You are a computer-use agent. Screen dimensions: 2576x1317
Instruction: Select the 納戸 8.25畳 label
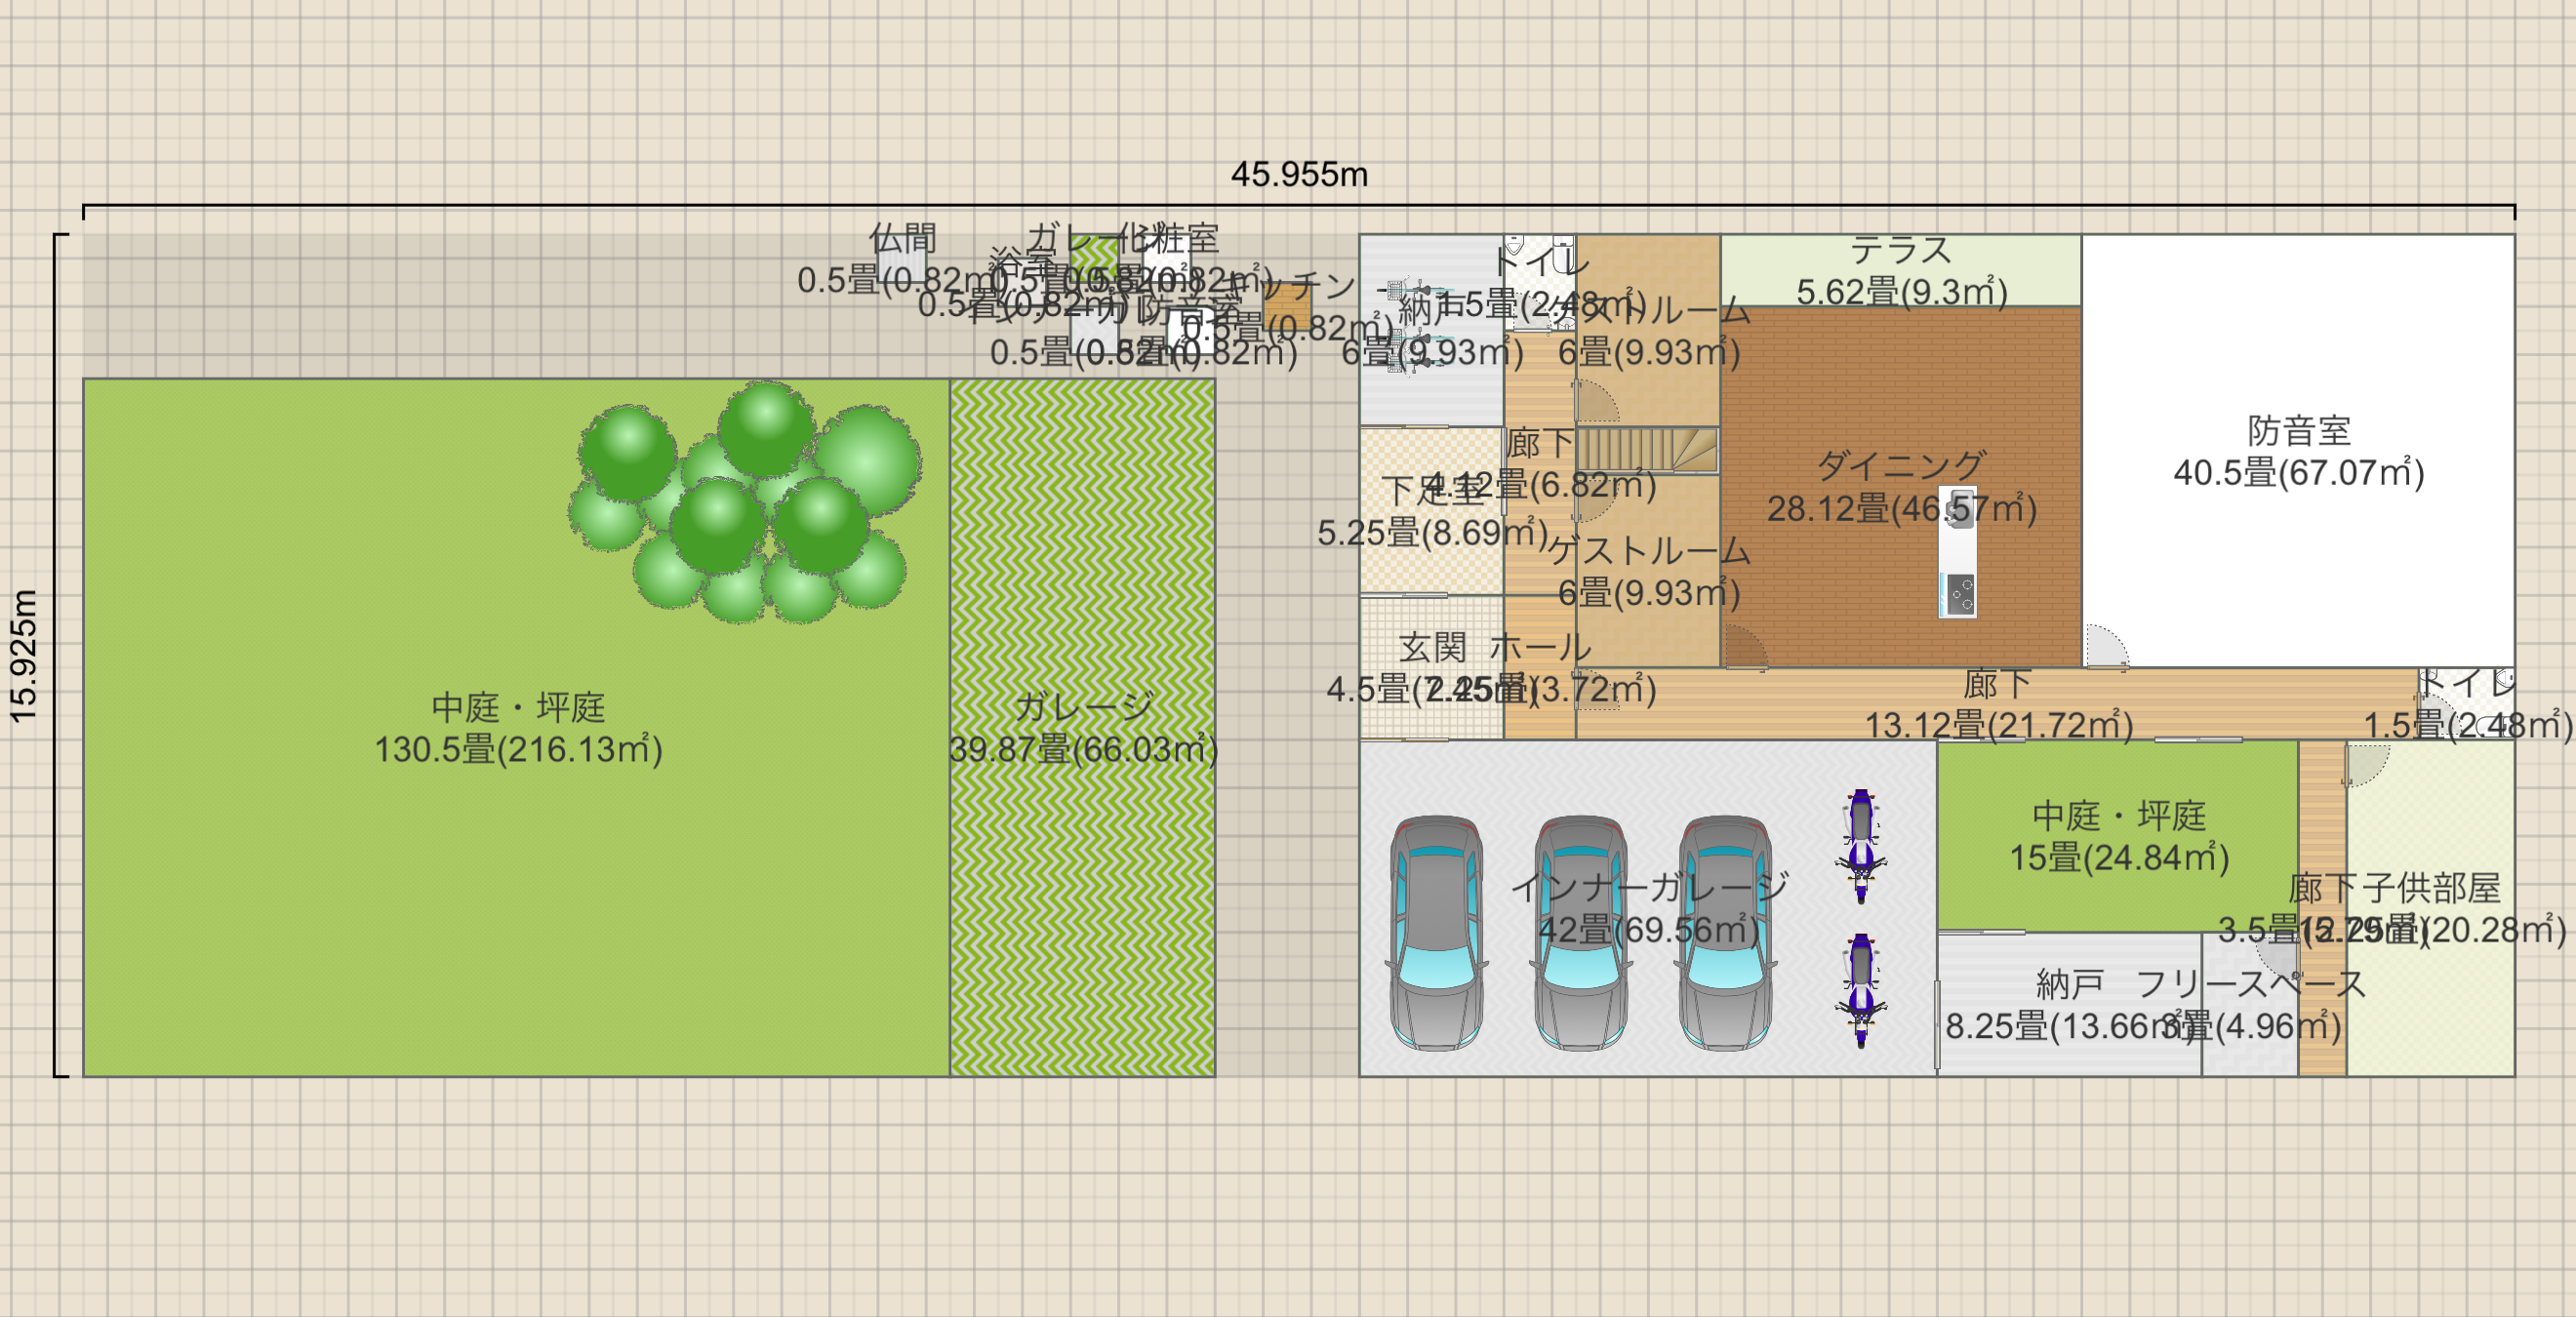[2070, 1005]
